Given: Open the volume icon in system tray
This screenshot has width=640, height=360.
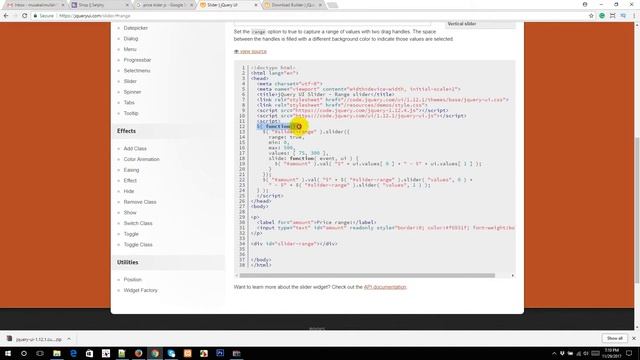Looking at the screenshot, I should click(586, 353).
